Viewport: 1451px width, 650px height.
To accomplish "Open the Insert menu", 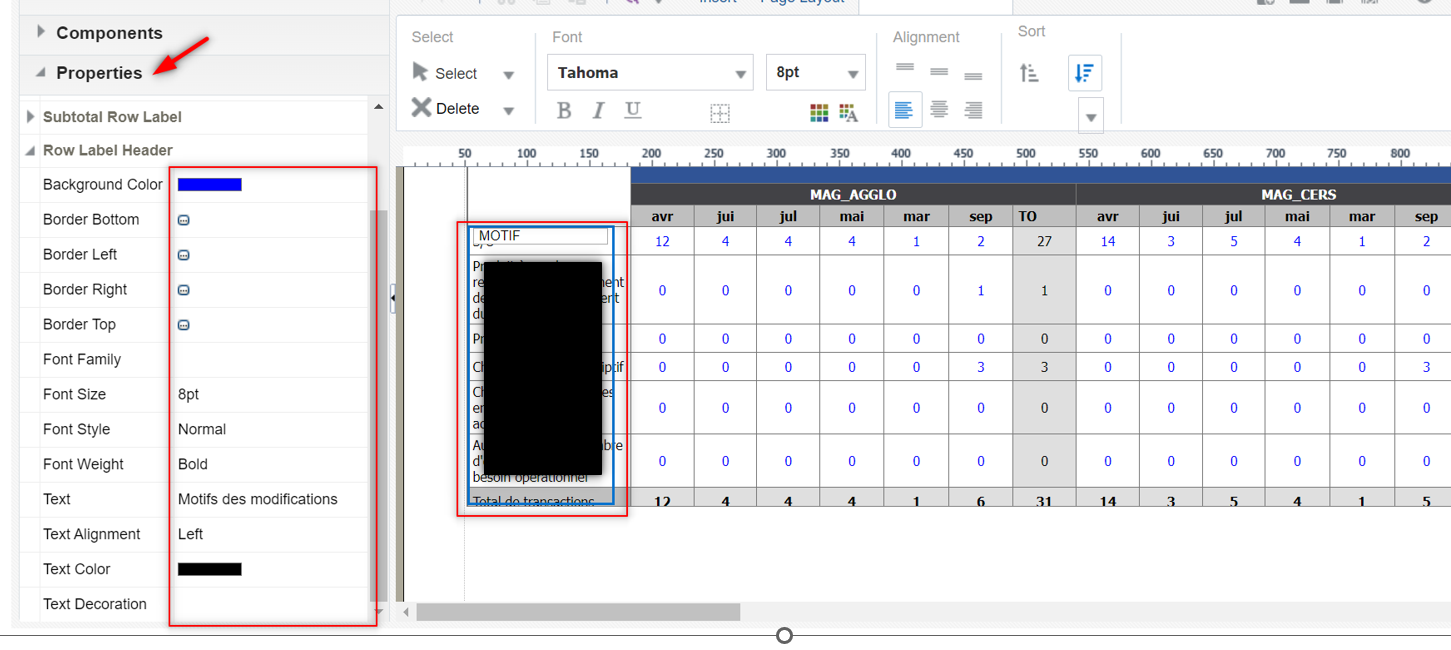I will coord(717,2).
